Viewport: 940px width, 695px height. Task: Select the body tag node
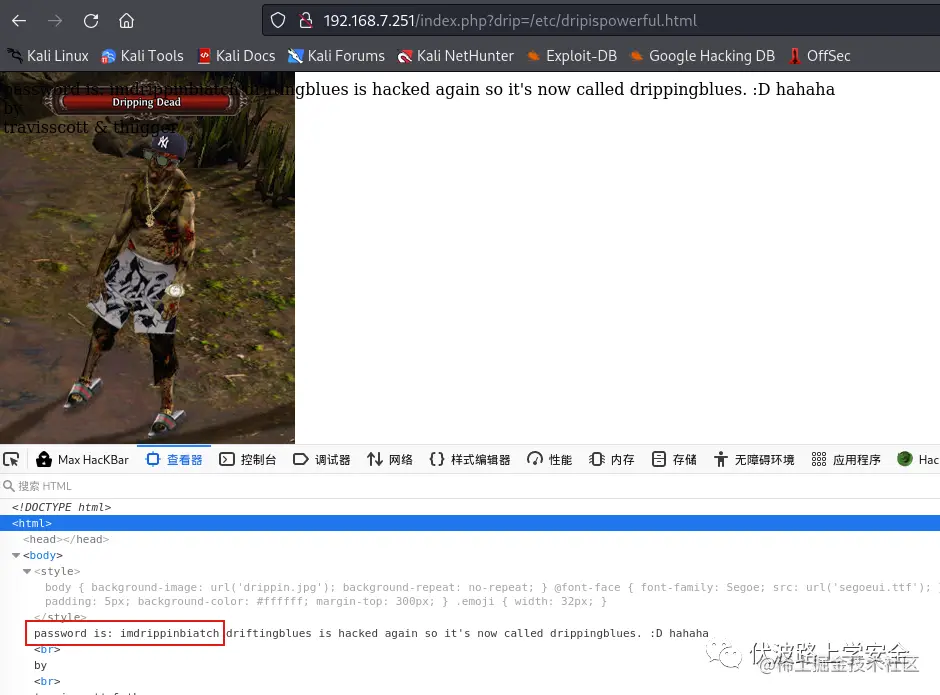(x=43, y=555)
